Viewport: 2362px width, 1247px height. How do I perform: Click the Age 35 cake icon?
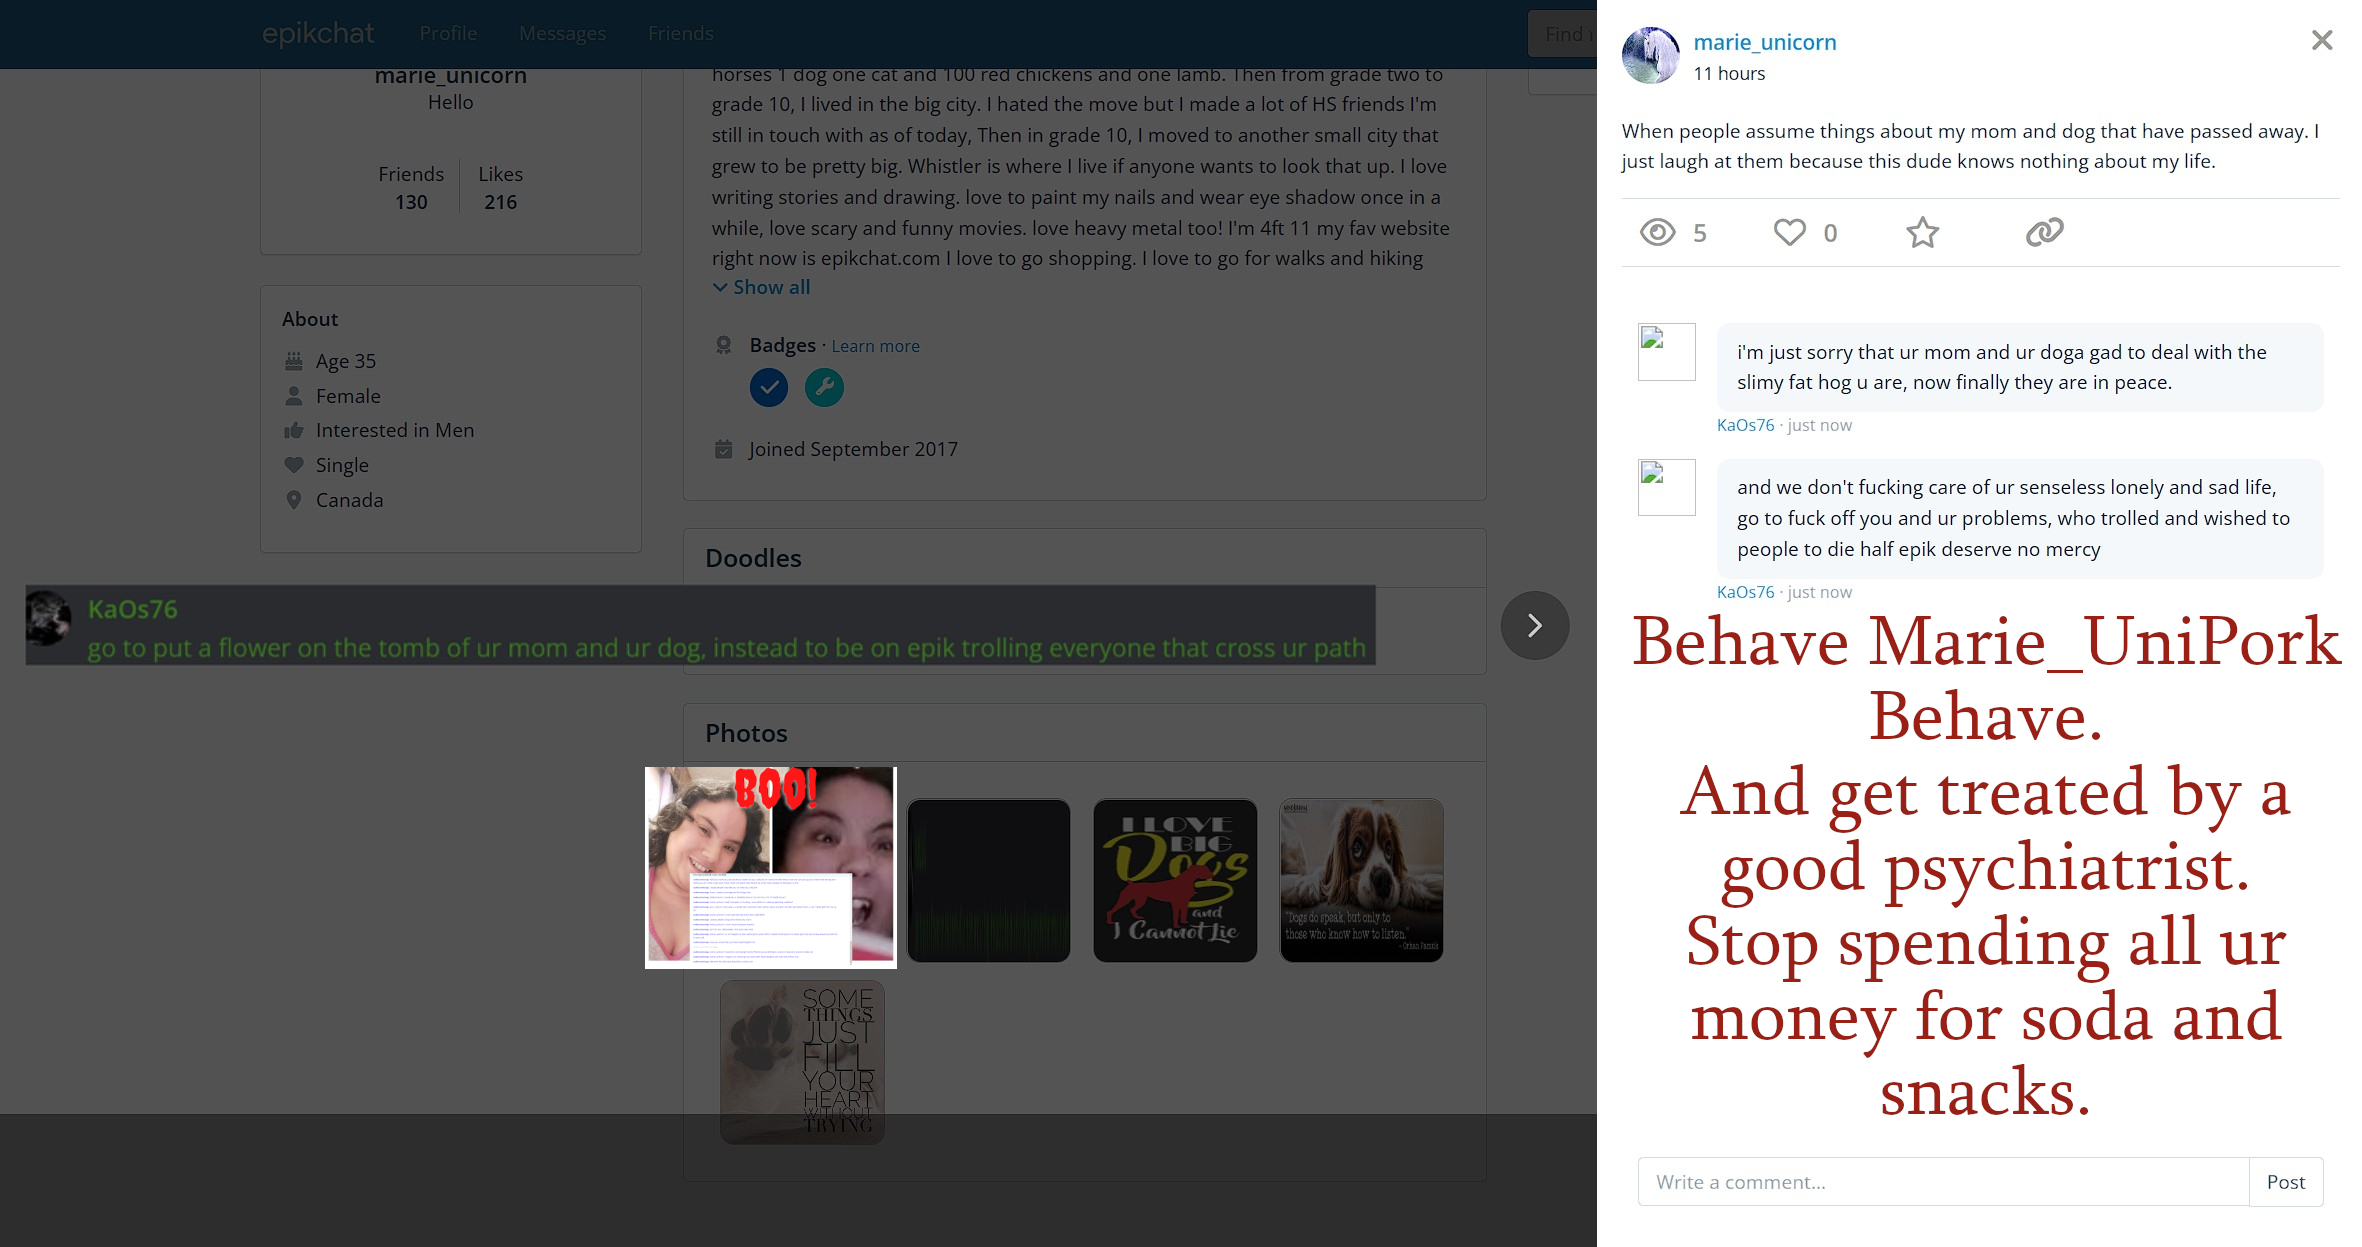(294, 360)
